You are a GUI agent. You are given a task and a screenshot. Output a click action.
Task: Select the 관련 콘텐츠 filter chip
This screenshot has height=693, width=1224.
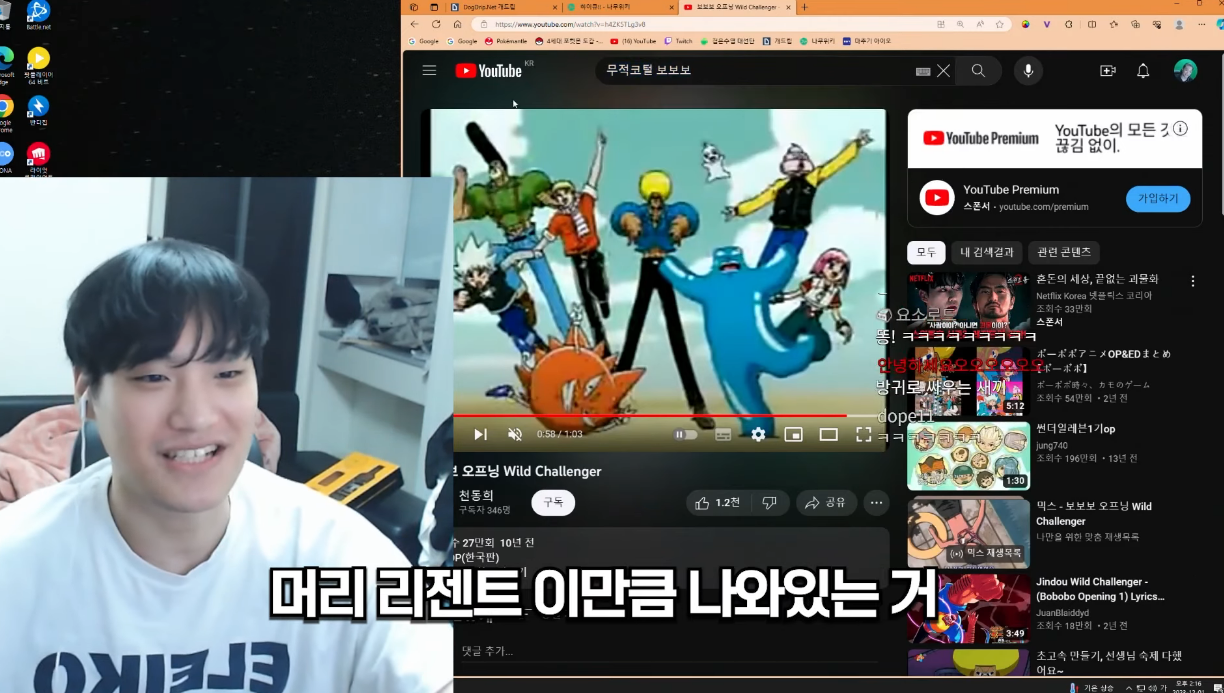(1064, 252)
